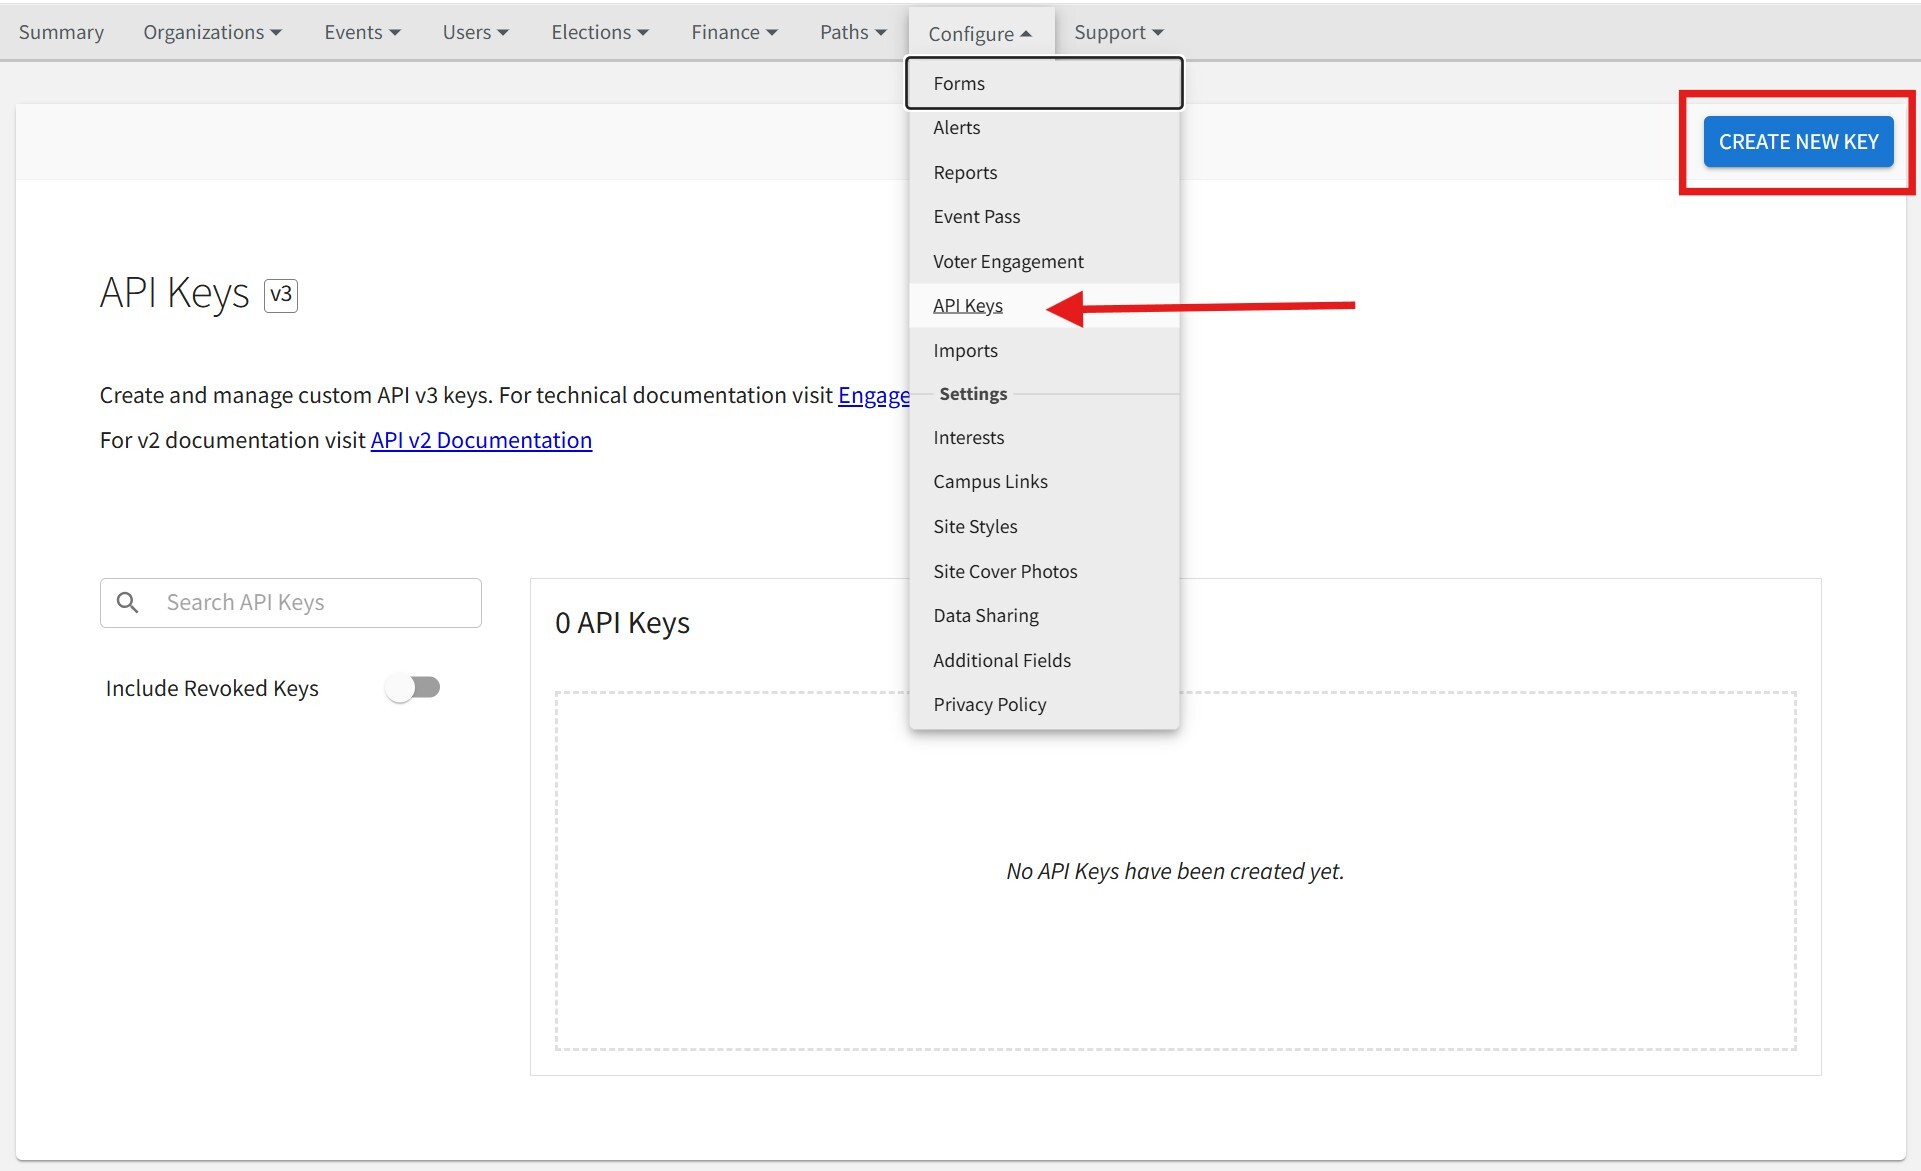Expand the Organizations dropdown menu
This screenshot has width=1921, height=1171.
coord(212,32)
